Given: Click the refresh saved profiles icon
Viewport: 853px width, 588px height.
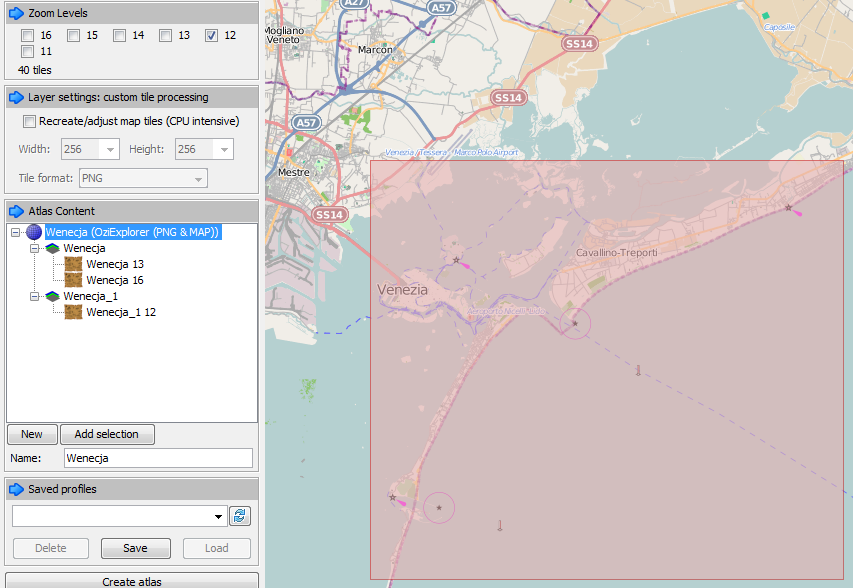Looking at the screenshot, I should (240, 516).
